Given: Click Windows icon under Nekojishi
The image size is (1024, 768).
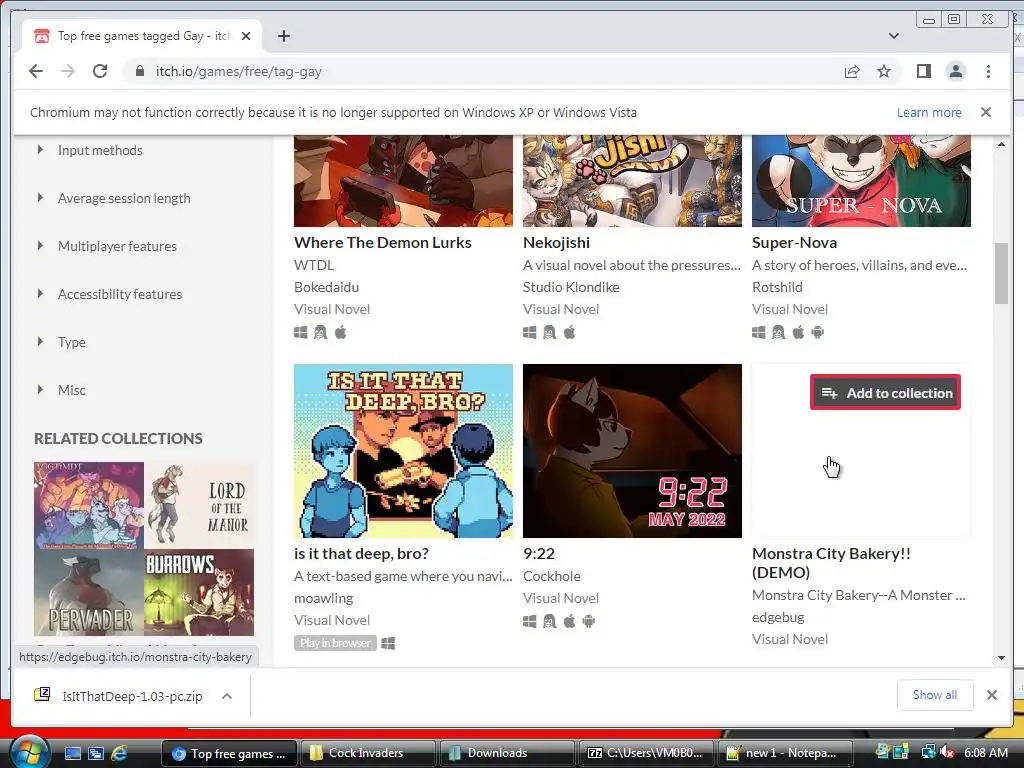Looking at the screenshot, I should click(x=530, y=332).
